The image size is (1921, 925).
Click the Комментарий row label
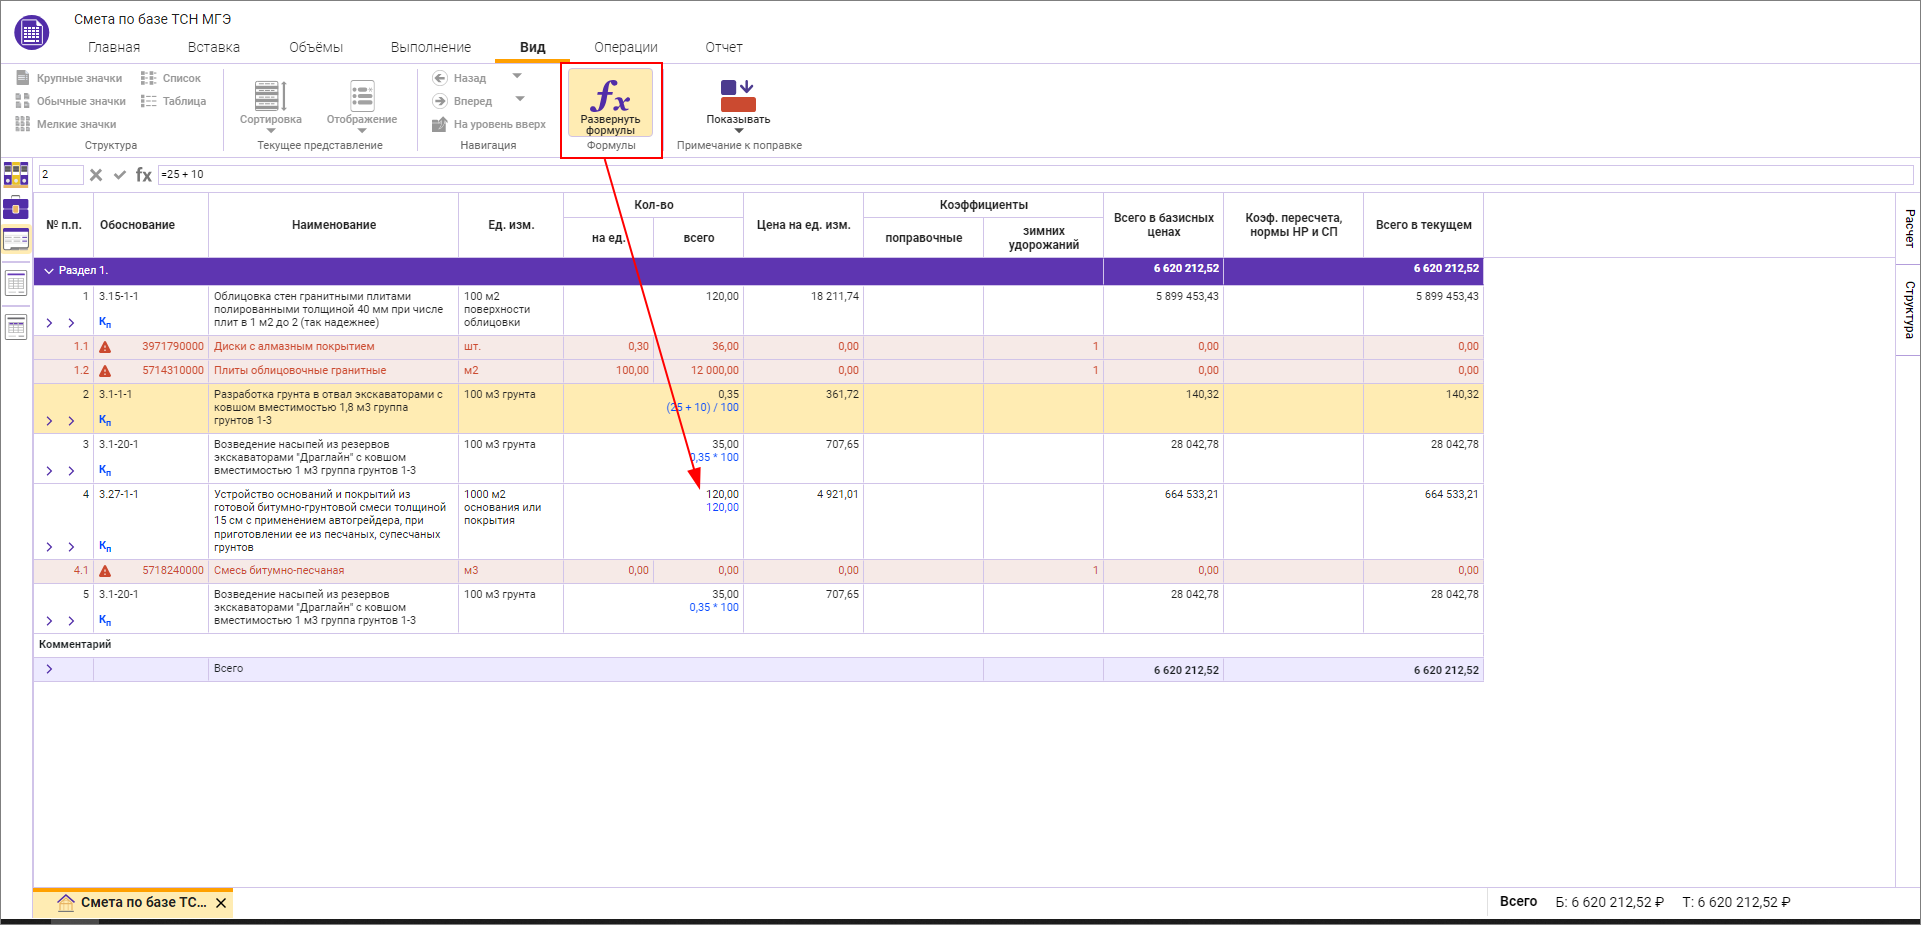coord(75,645)
